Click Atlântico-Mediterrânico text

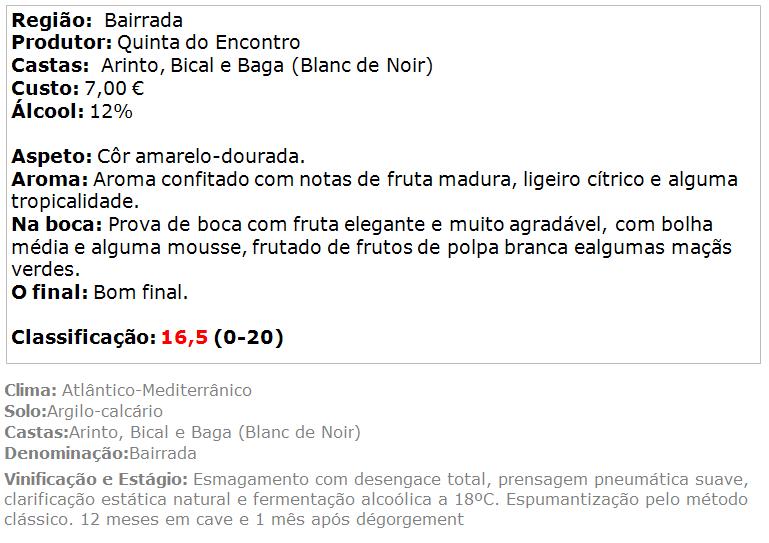click(x=156, y=390)
